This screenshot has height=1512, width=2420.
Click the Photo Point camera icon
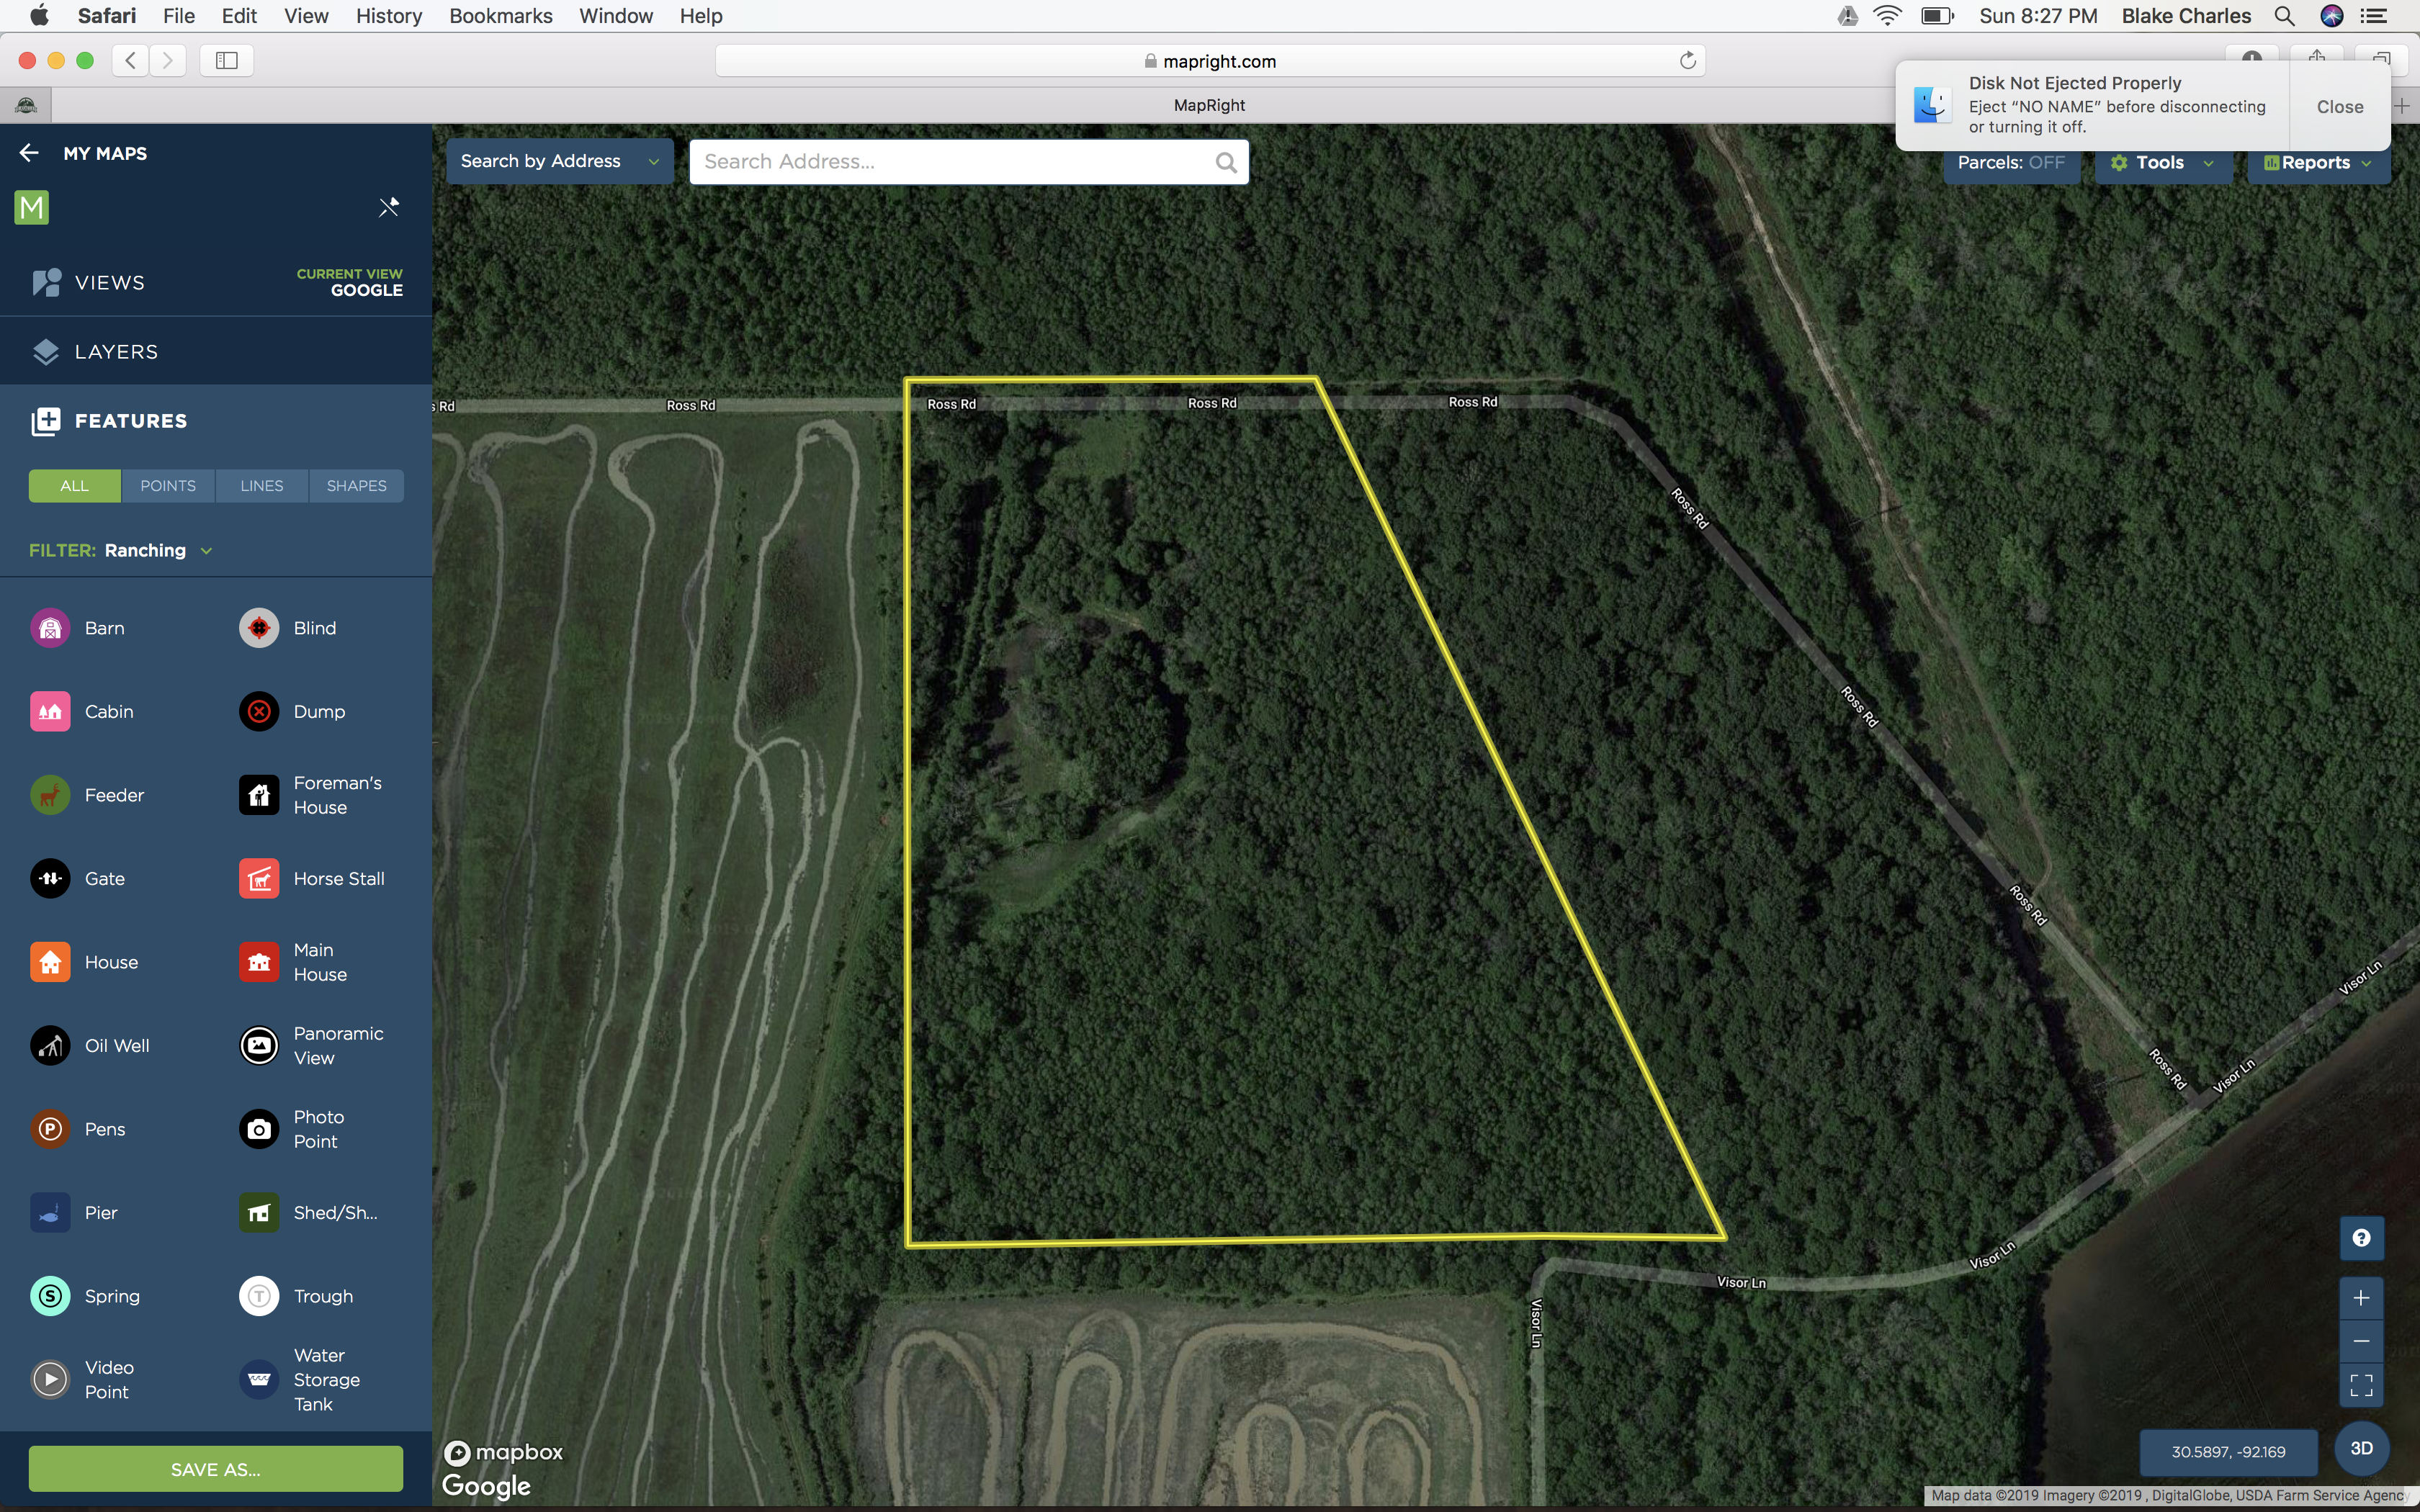259,1129
